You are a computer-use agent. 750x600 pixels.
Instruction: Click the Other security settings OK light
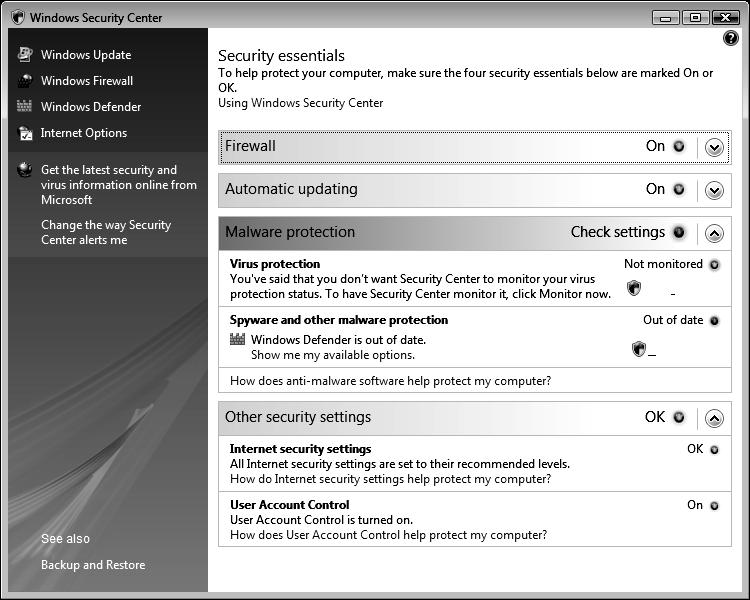(679, 417)
